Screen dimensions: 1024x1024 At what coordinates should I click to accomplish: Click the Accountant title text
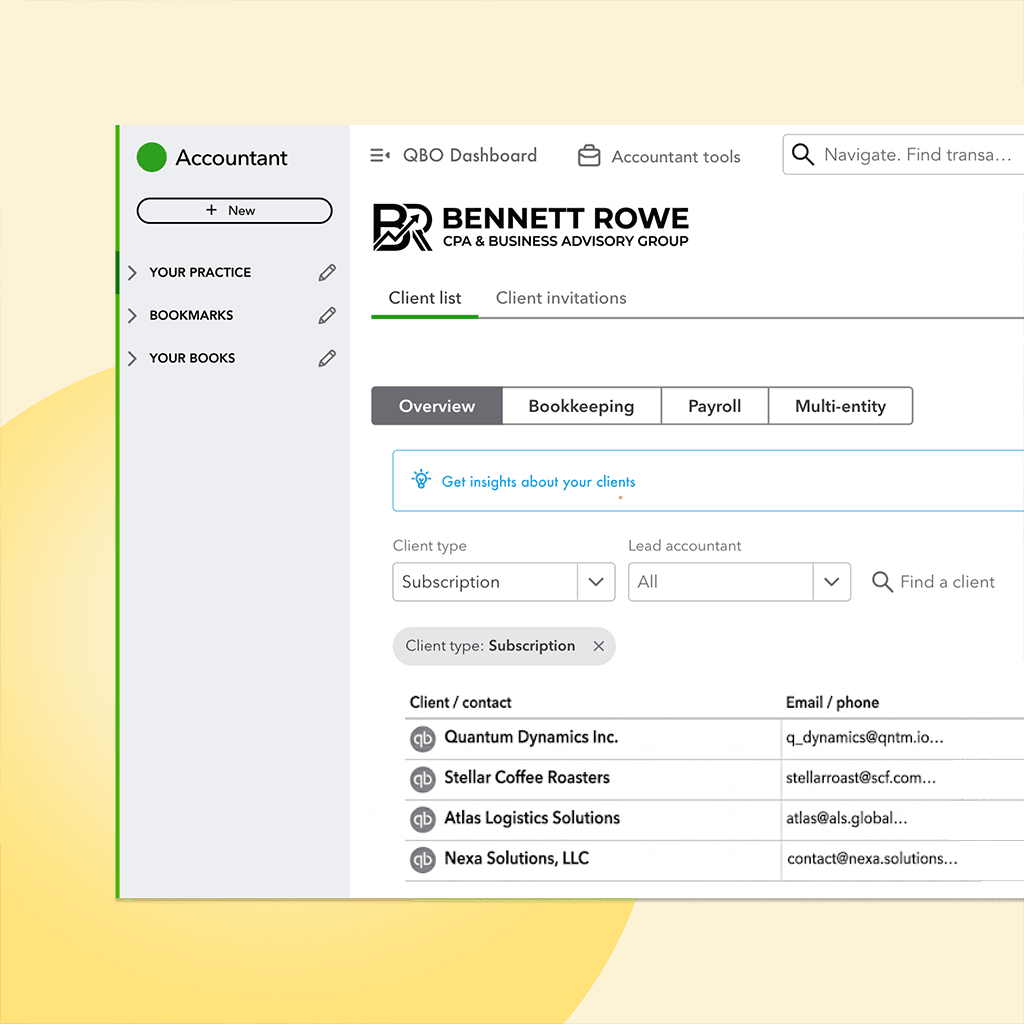pyautogui.click(x=231, y=158)
